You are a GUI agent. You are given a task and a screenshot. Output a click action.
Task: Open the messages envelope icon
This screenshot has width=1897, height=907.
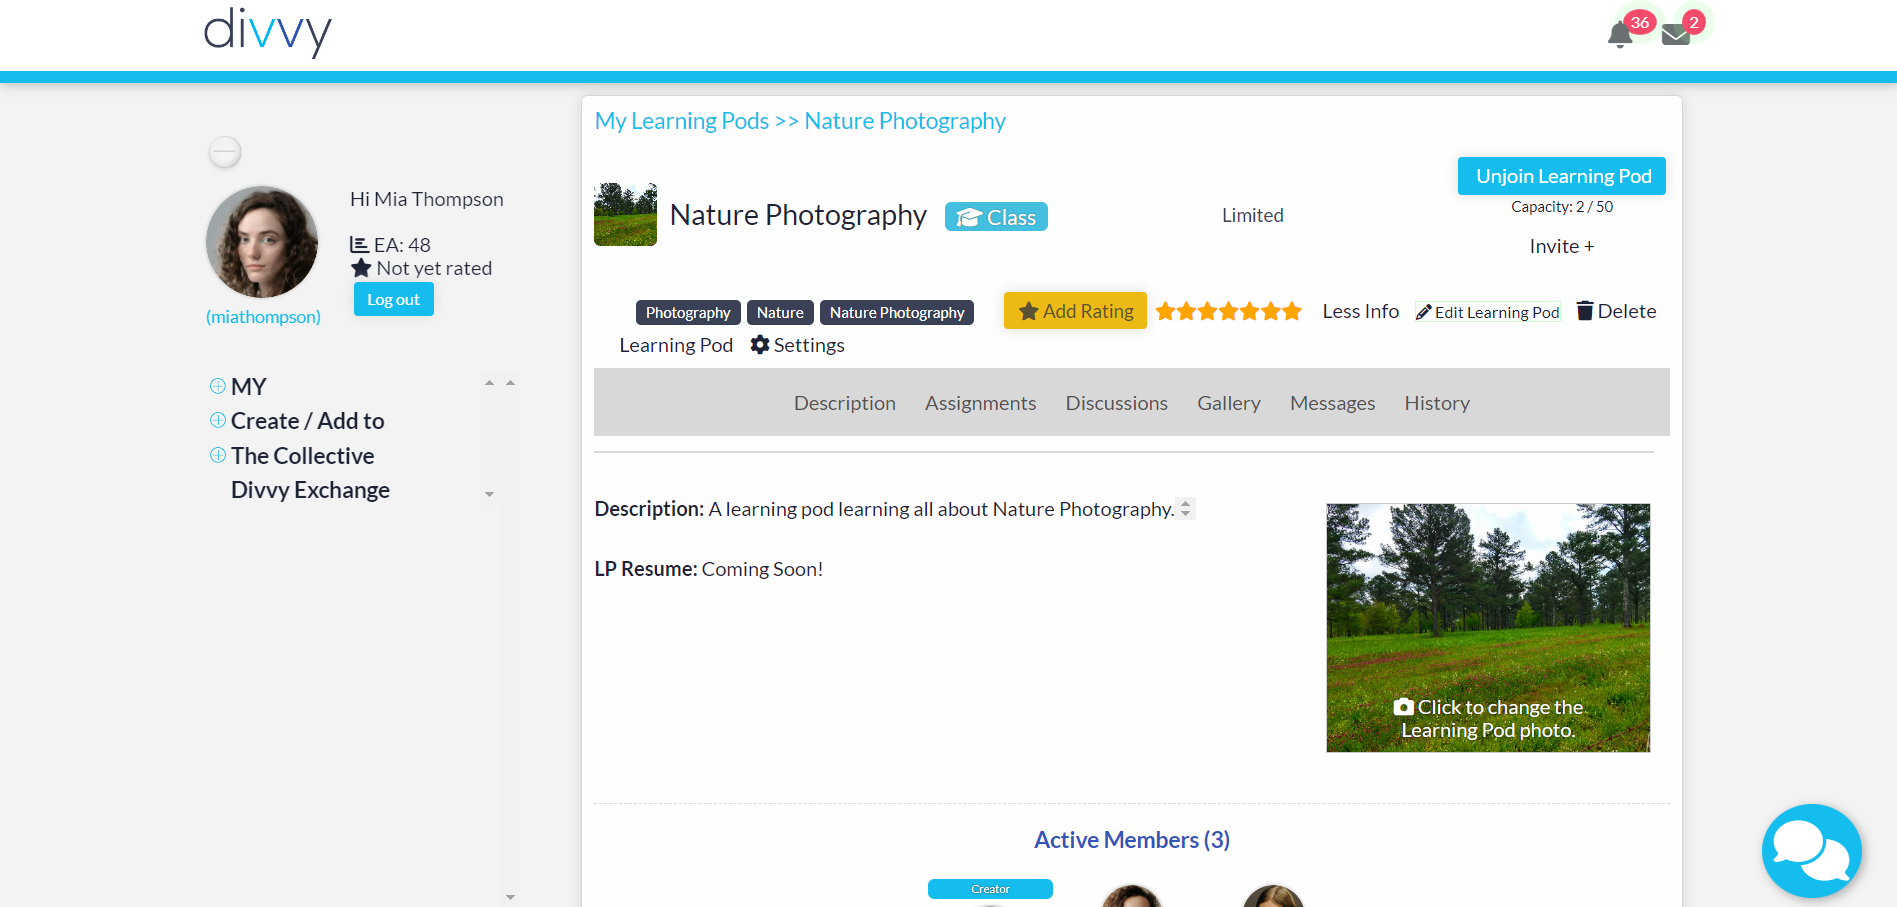(1676, 35)
